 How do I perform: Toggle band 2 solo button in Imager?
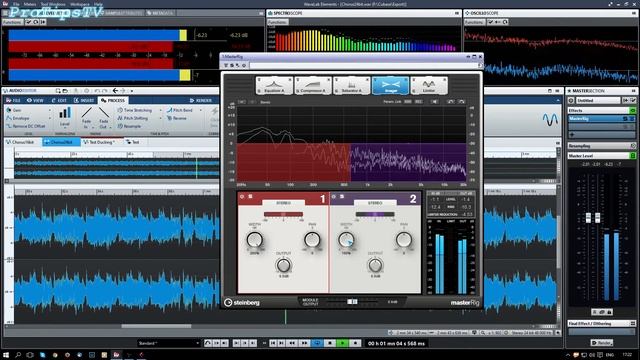(342, 197)
